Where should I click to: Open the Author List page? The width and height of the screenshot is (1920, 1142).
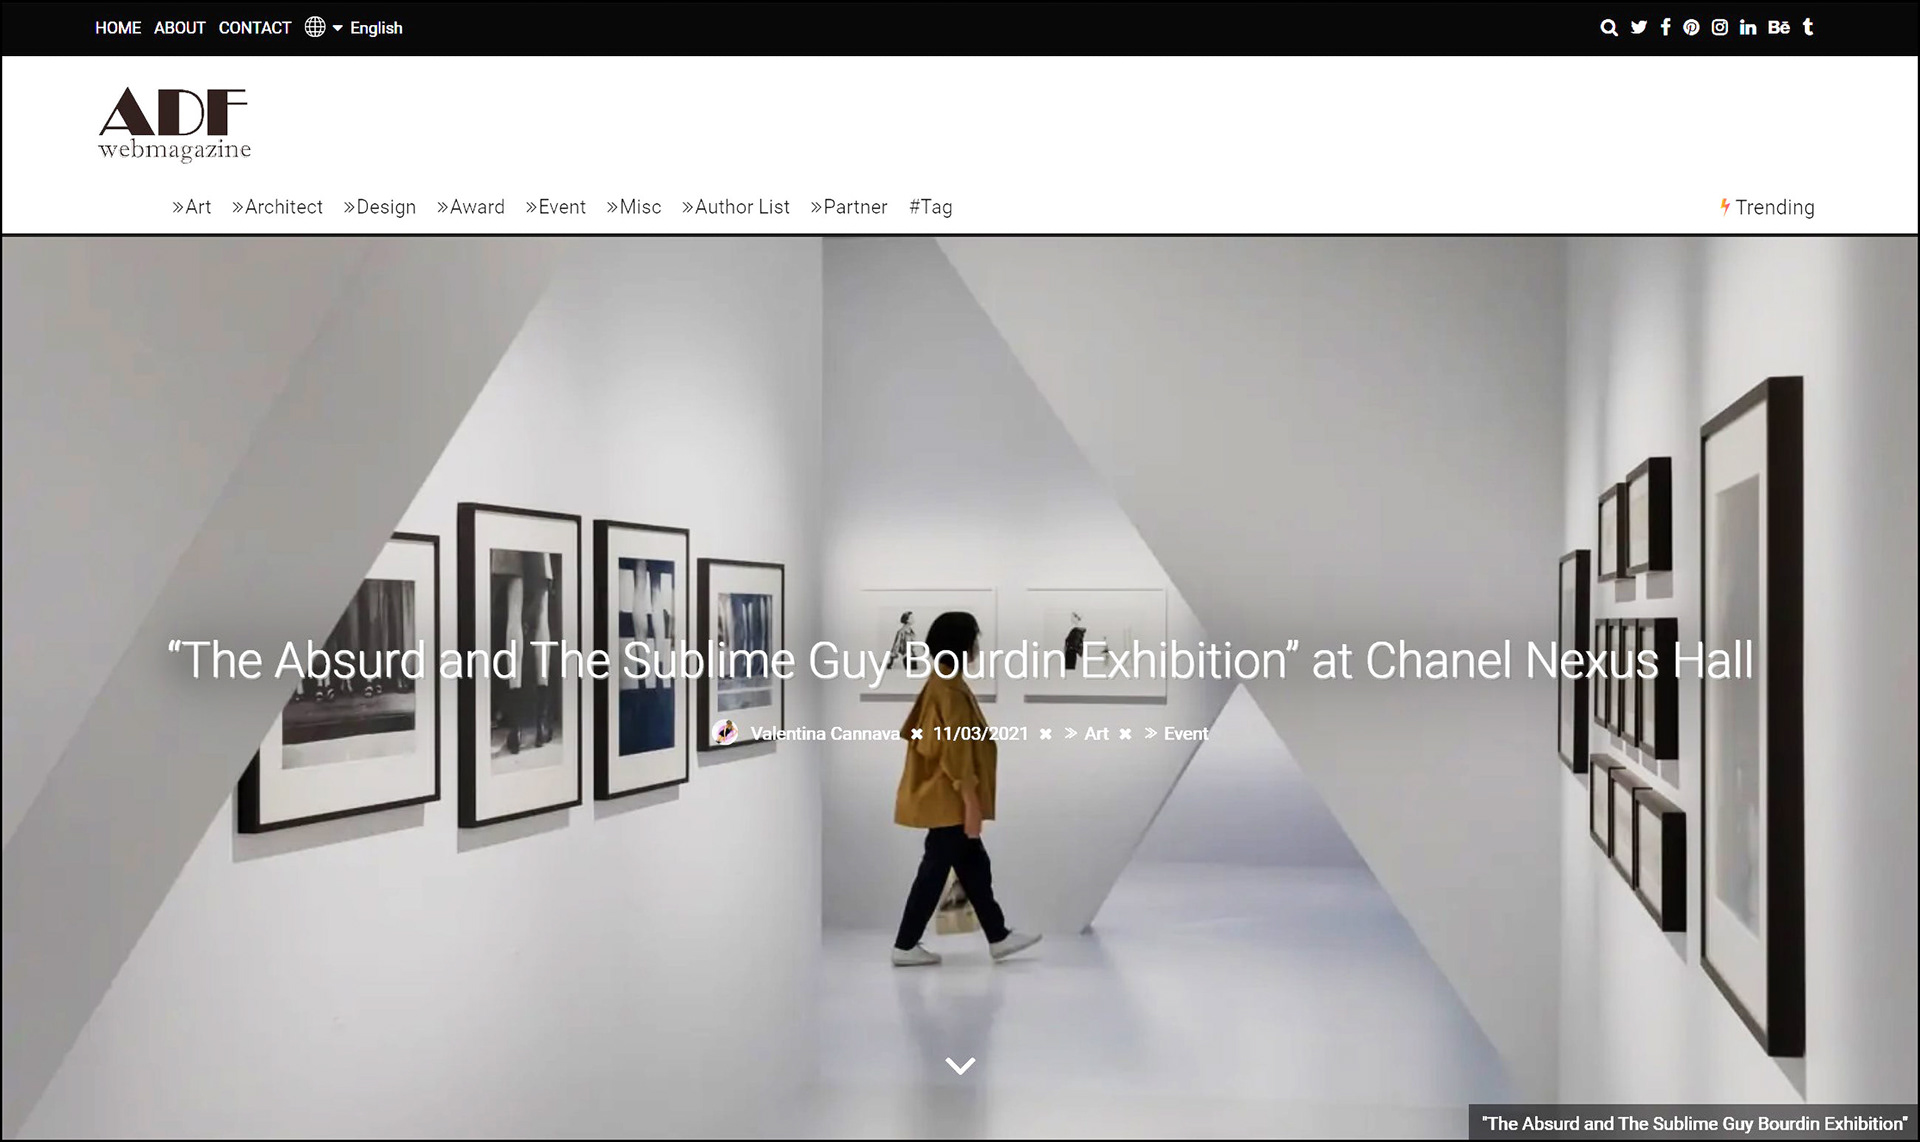735,207
